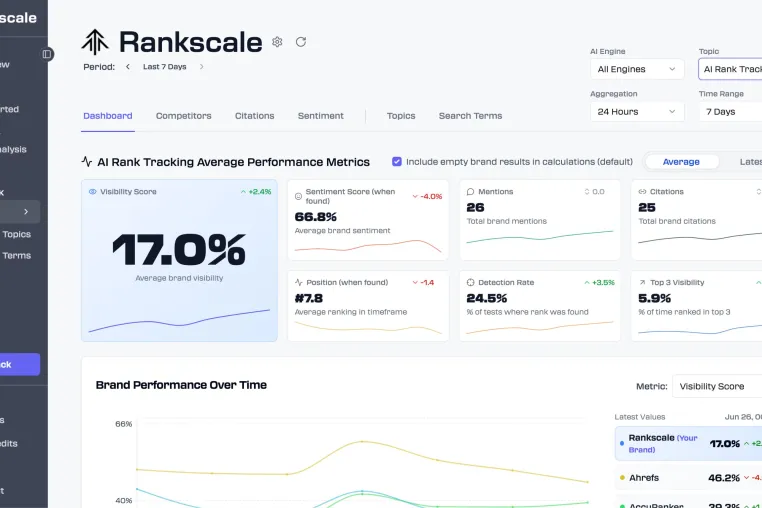This screenshot has width=762, height=508.
Task: Click the Top 3 Visibility arrow icon
Action: click(642, 282)
